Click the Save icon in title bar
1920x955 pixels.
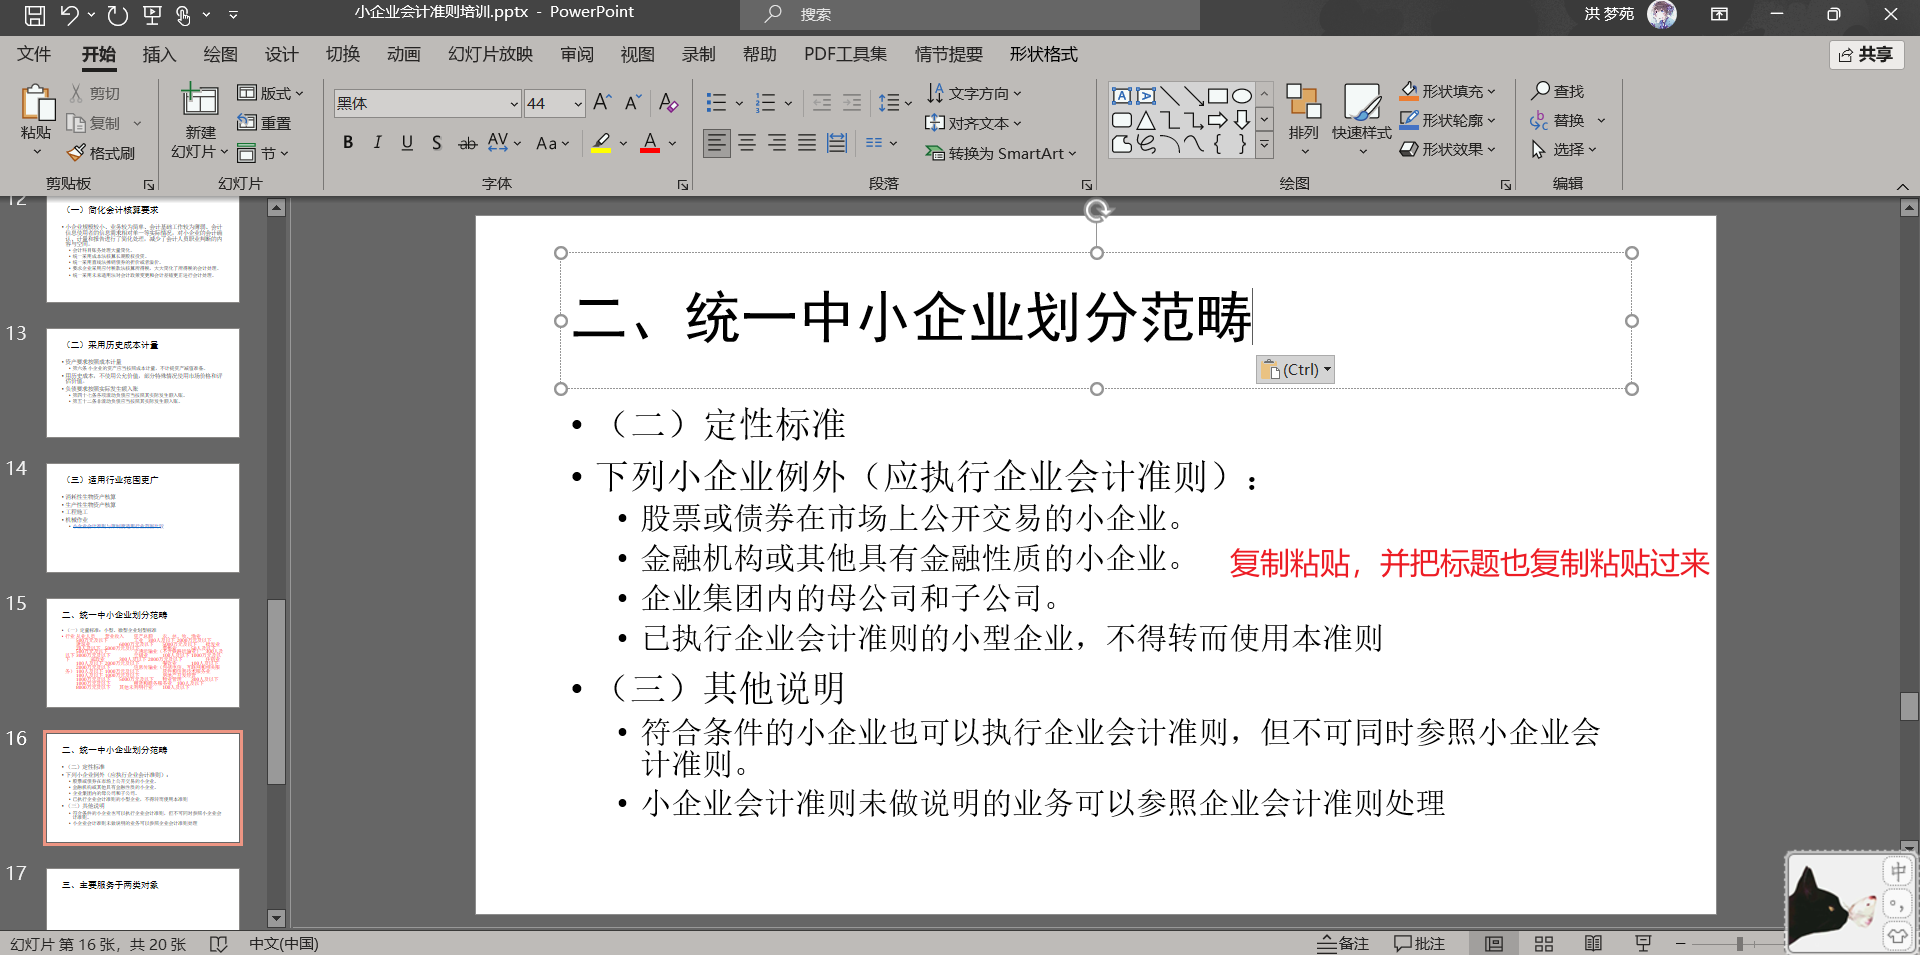point(34,15)
